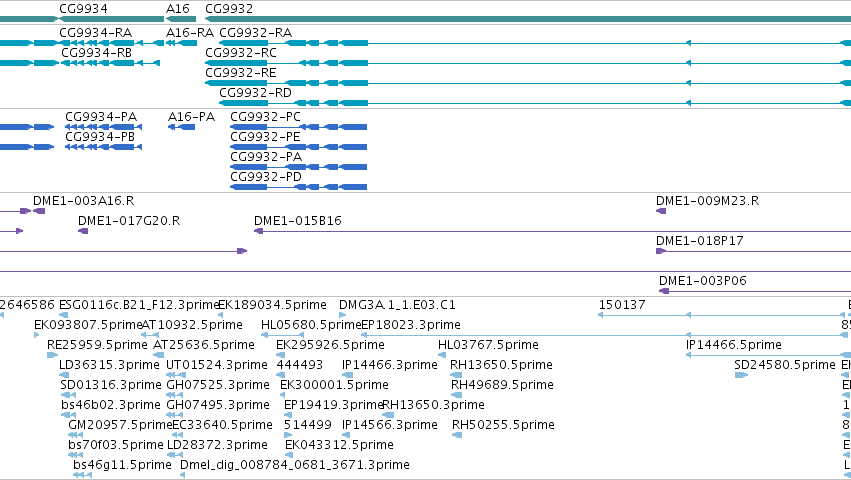This screenshot has width=851, height=480.
Task: Select the DME1-003P06 clone label
Action: (x=703, y=281)
